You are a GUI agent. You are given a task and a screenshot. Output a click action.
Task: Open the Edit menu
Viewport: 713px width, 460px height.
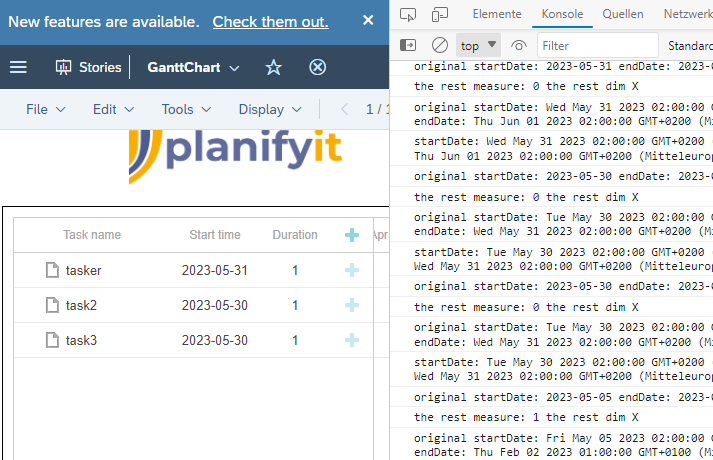click(113, 110)
